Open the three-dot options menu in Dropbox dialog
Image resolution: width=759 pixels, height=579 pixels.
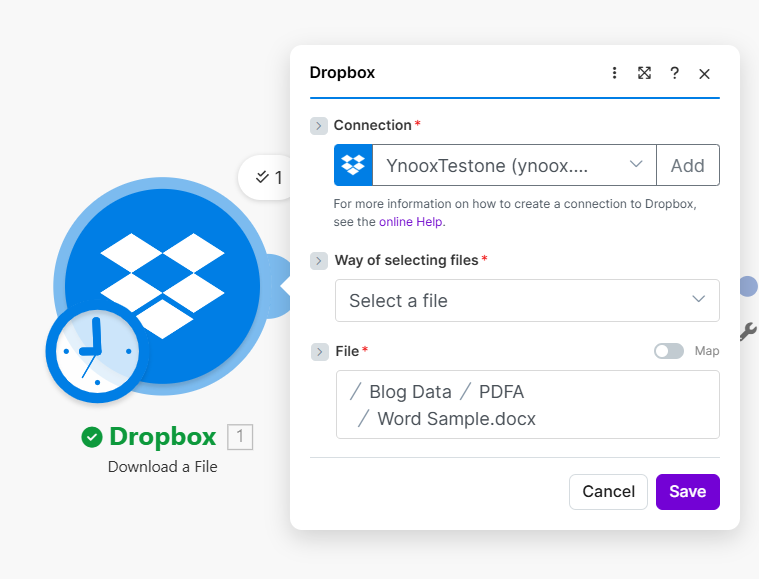[614, 73]
